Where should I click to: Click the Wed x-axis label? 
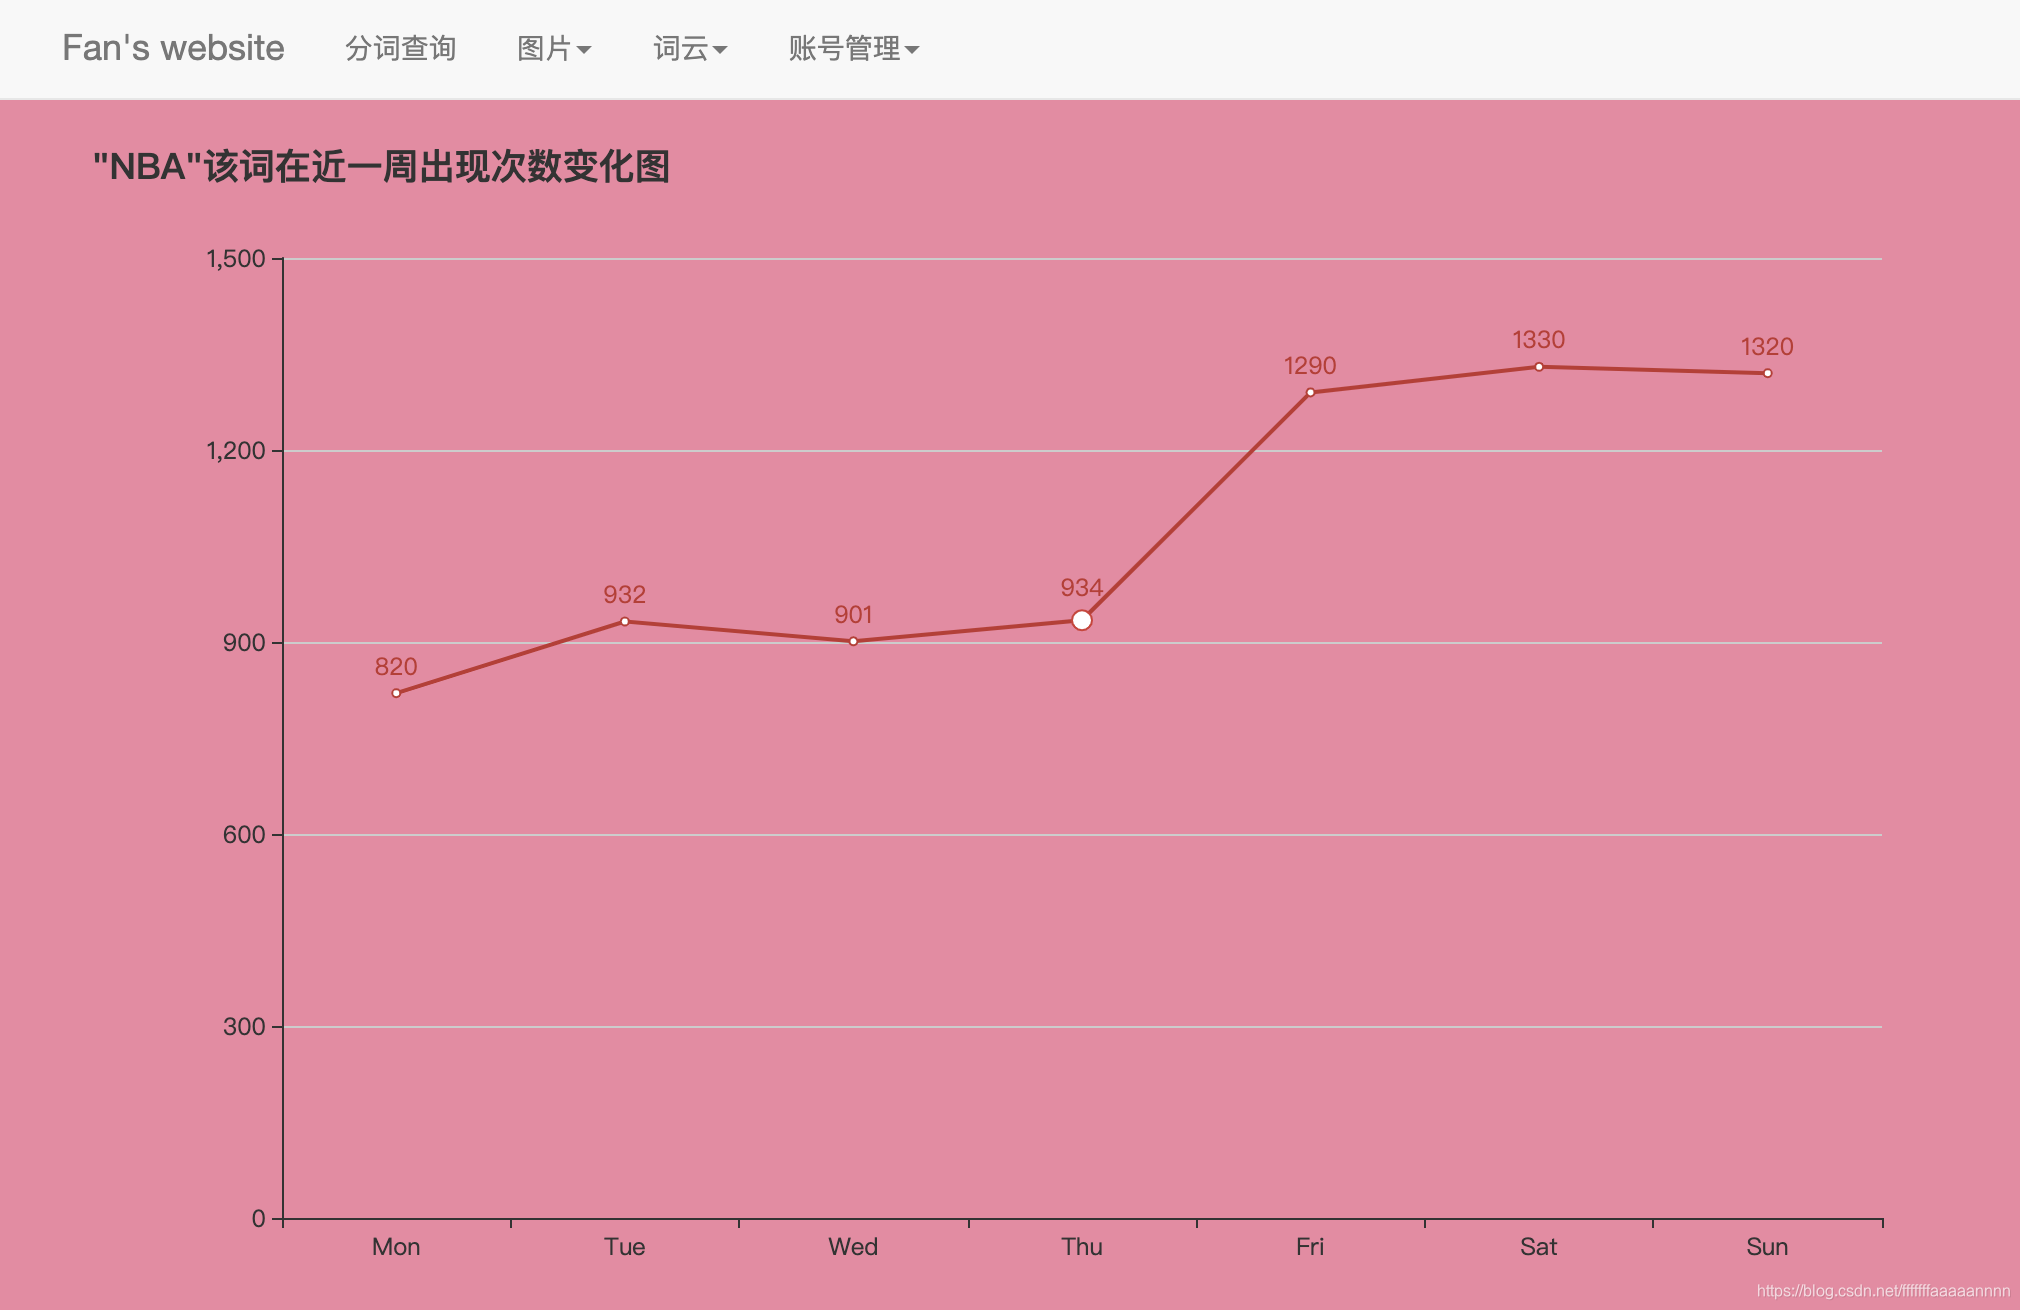point(853,1247)
